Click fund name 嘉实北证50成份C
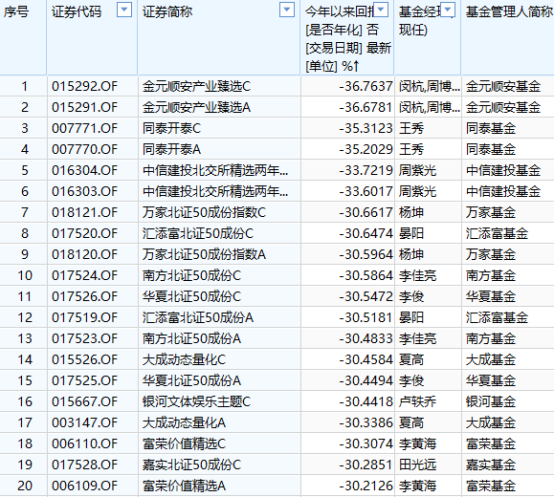Screen dimensions: 554x498 pos(191,464)
